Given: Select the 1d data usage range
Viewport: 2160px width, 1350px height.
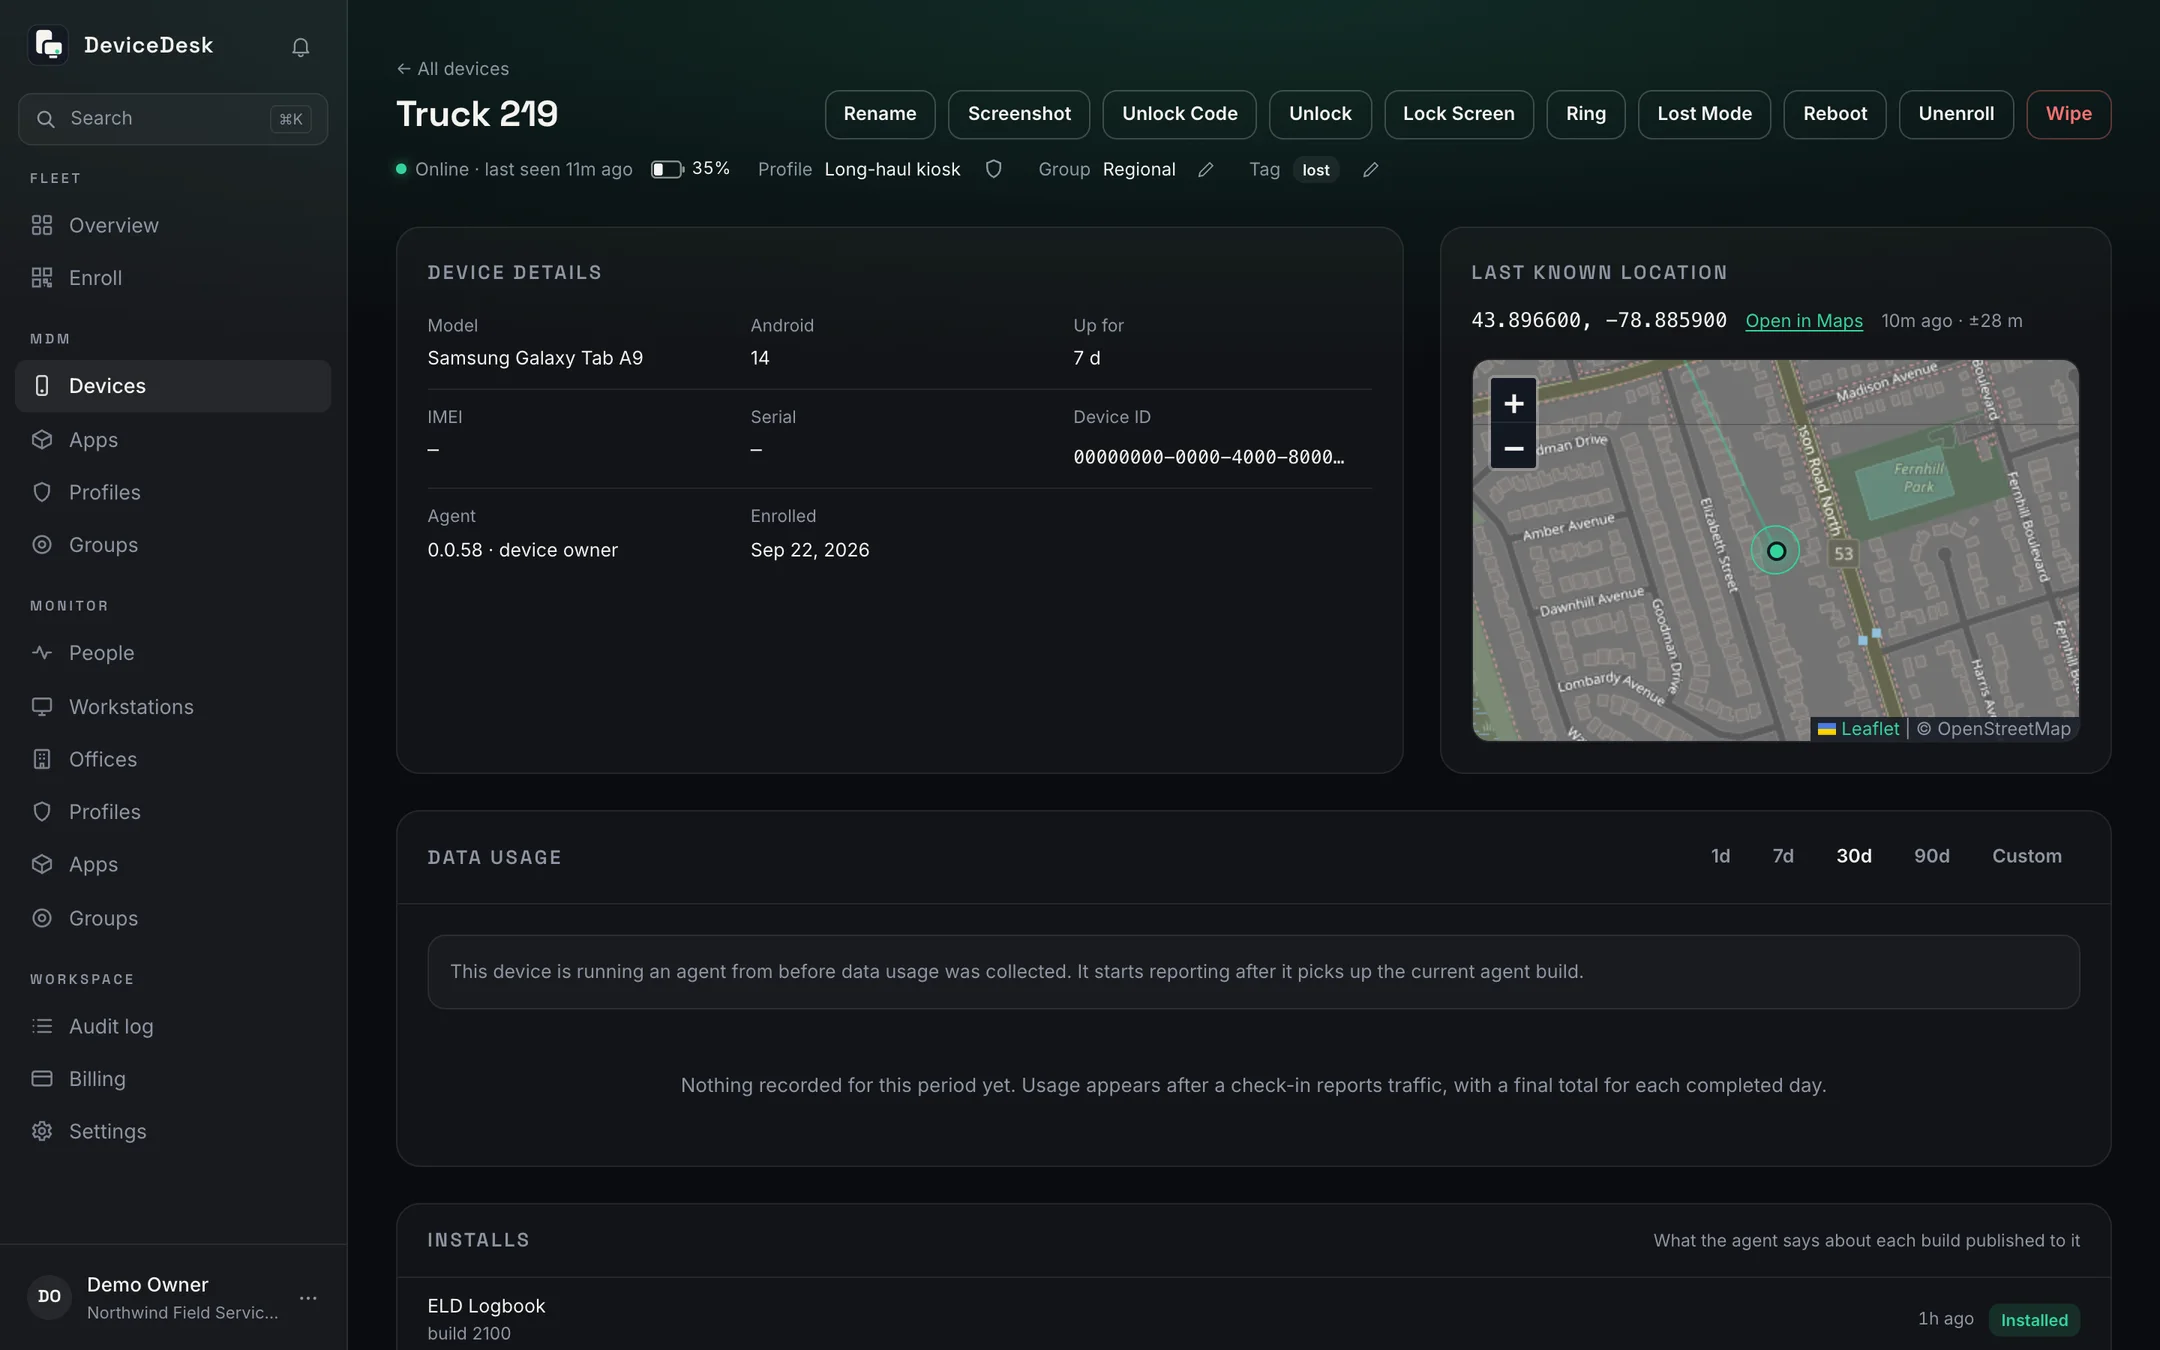Looking at the screenshot, I should tap(1720, 856).
